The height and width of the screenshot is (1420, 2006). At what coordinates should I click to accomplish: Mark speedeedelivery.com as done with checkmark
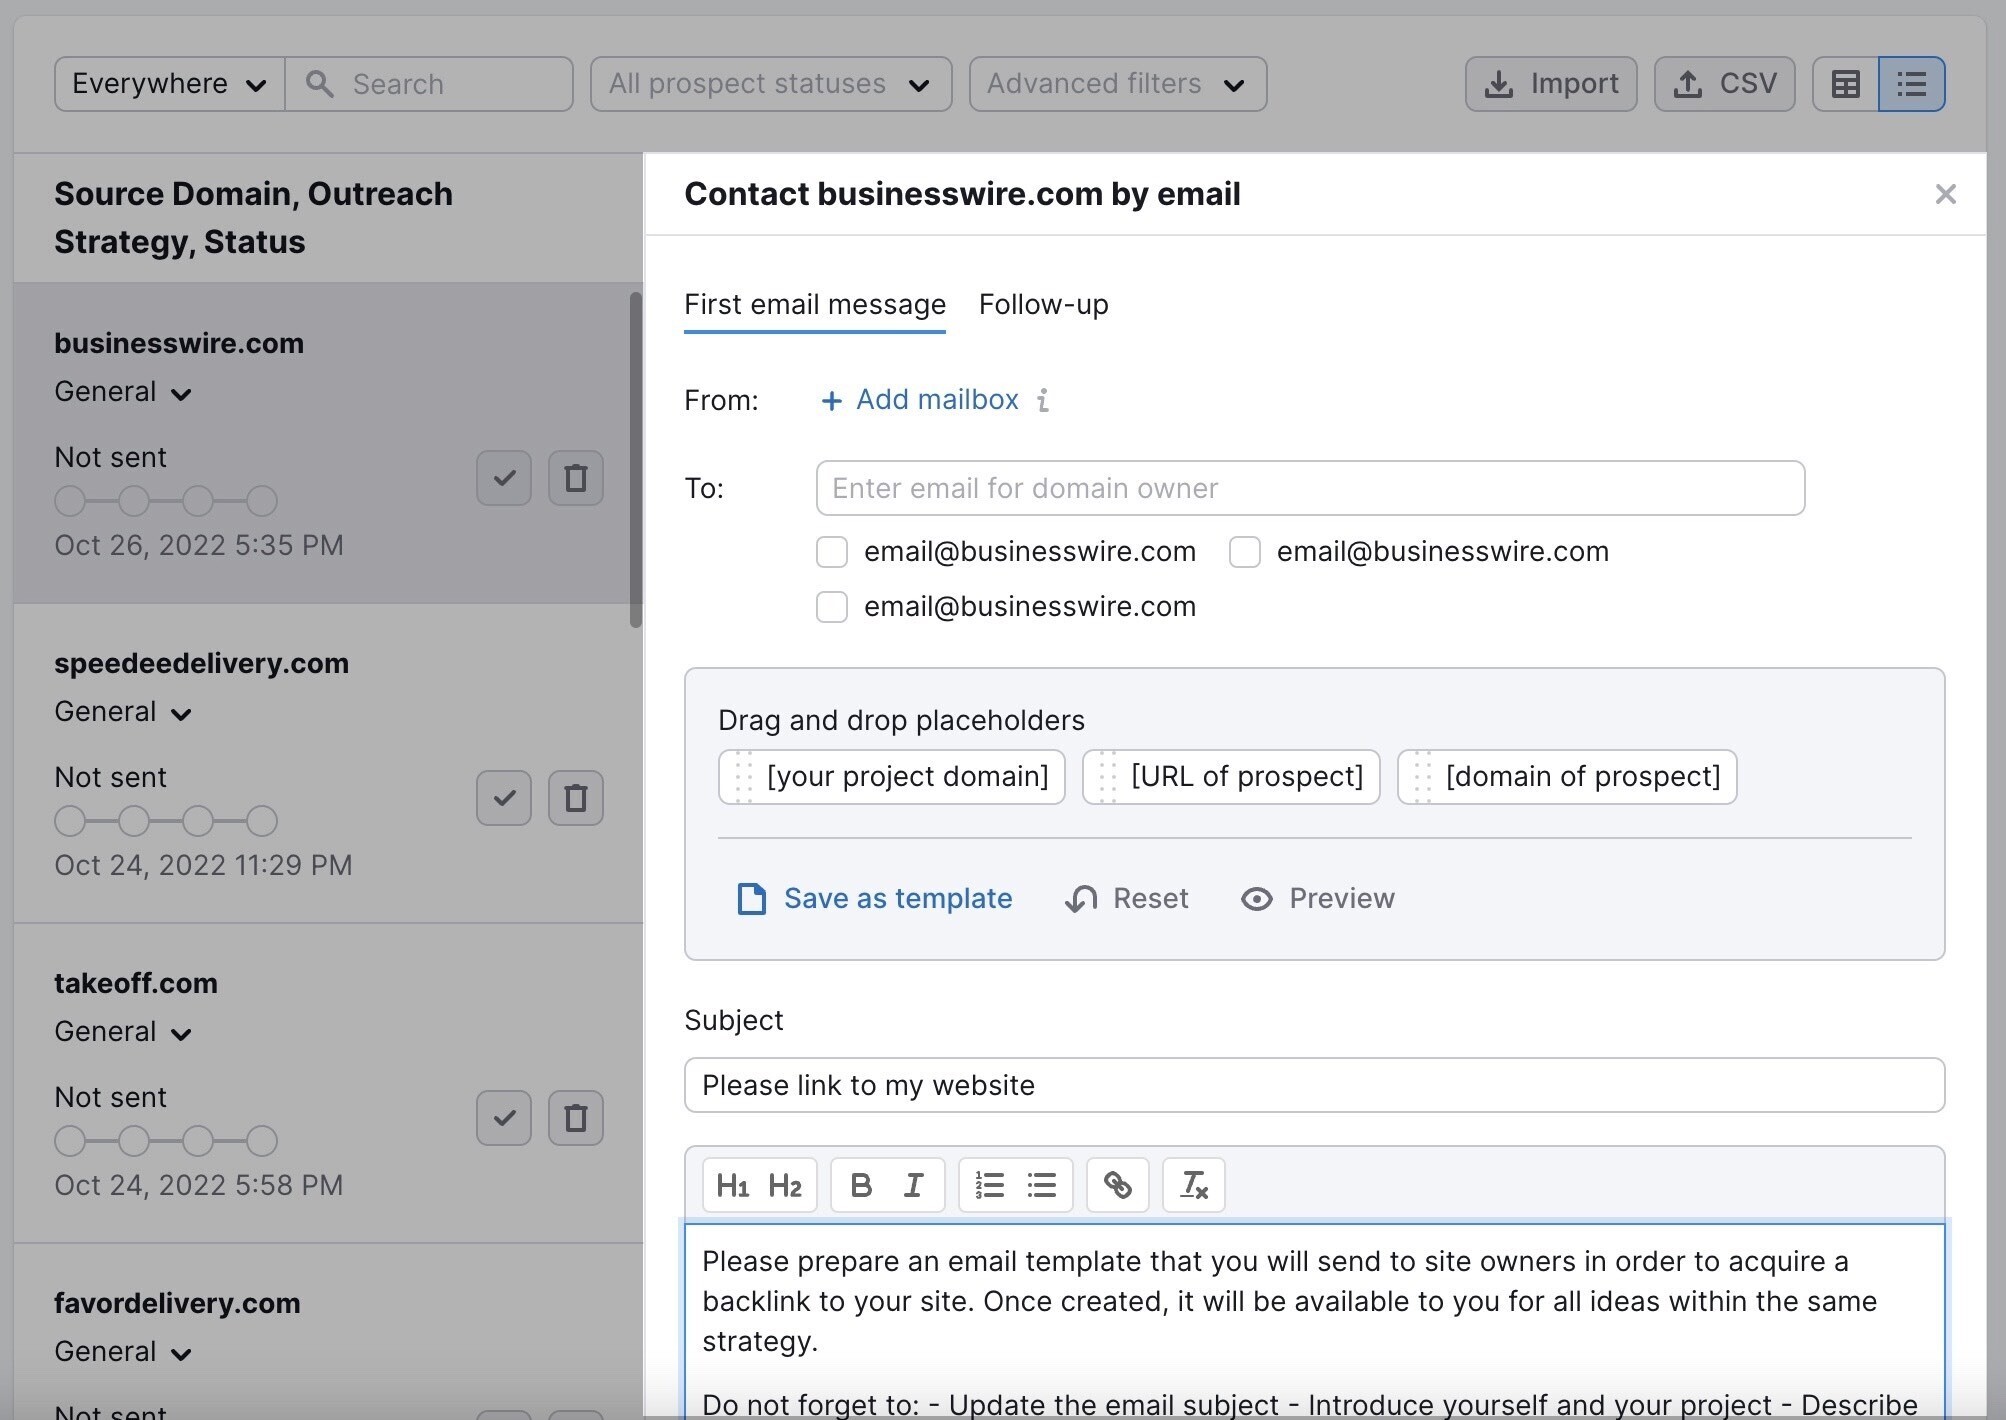[x=504, y=798]
